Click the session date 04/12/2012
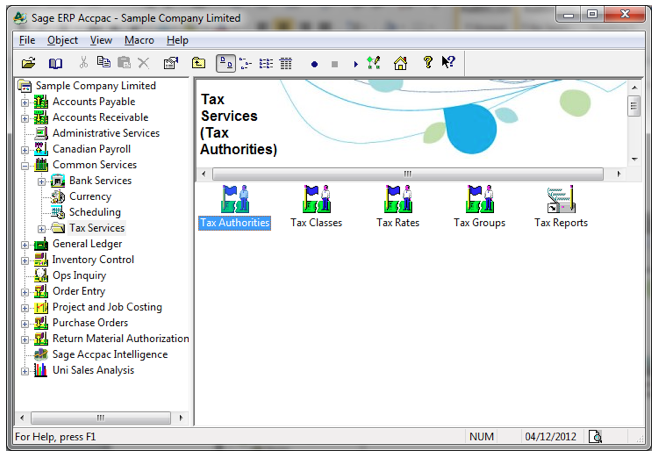The height and width of the screenshot is (459, 659). 551,437
